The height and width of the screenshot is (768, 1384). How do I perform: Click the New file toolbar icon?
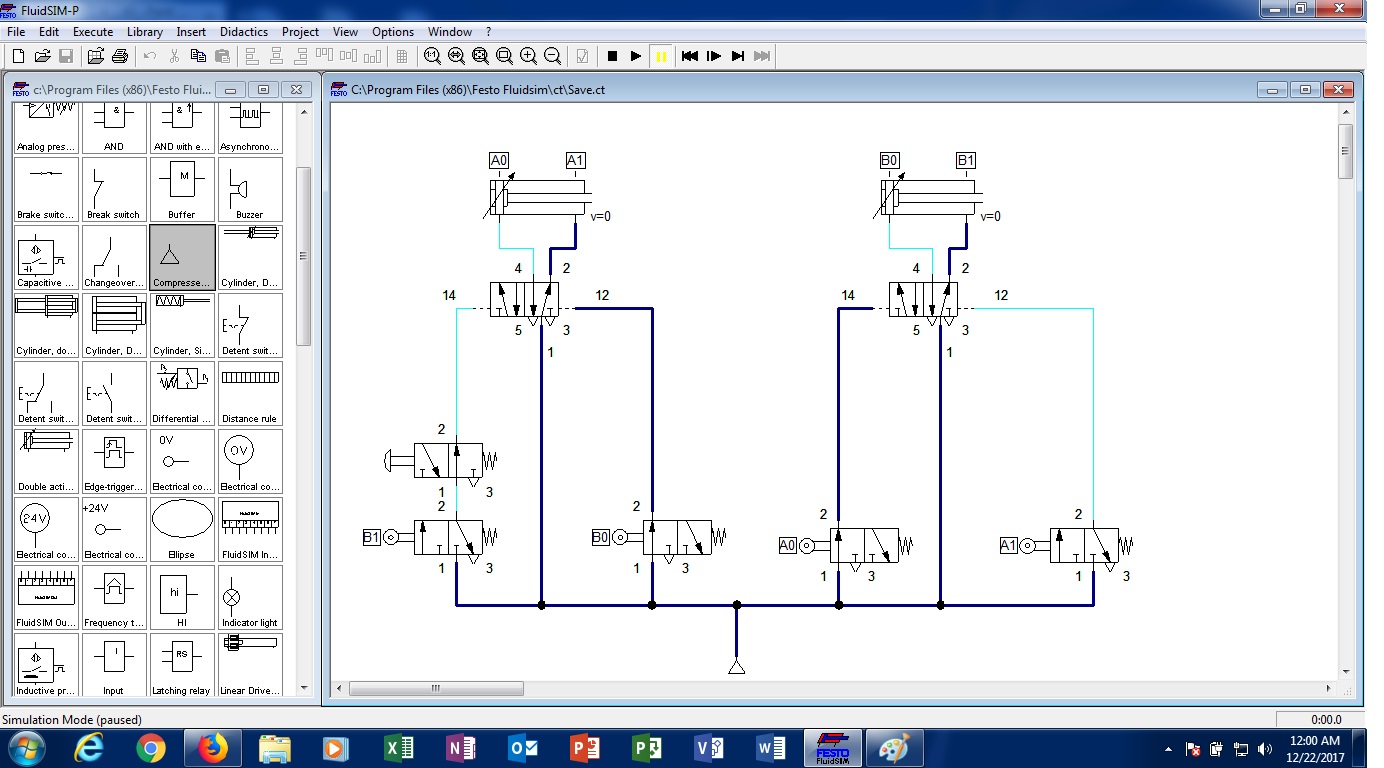[18, 56]
